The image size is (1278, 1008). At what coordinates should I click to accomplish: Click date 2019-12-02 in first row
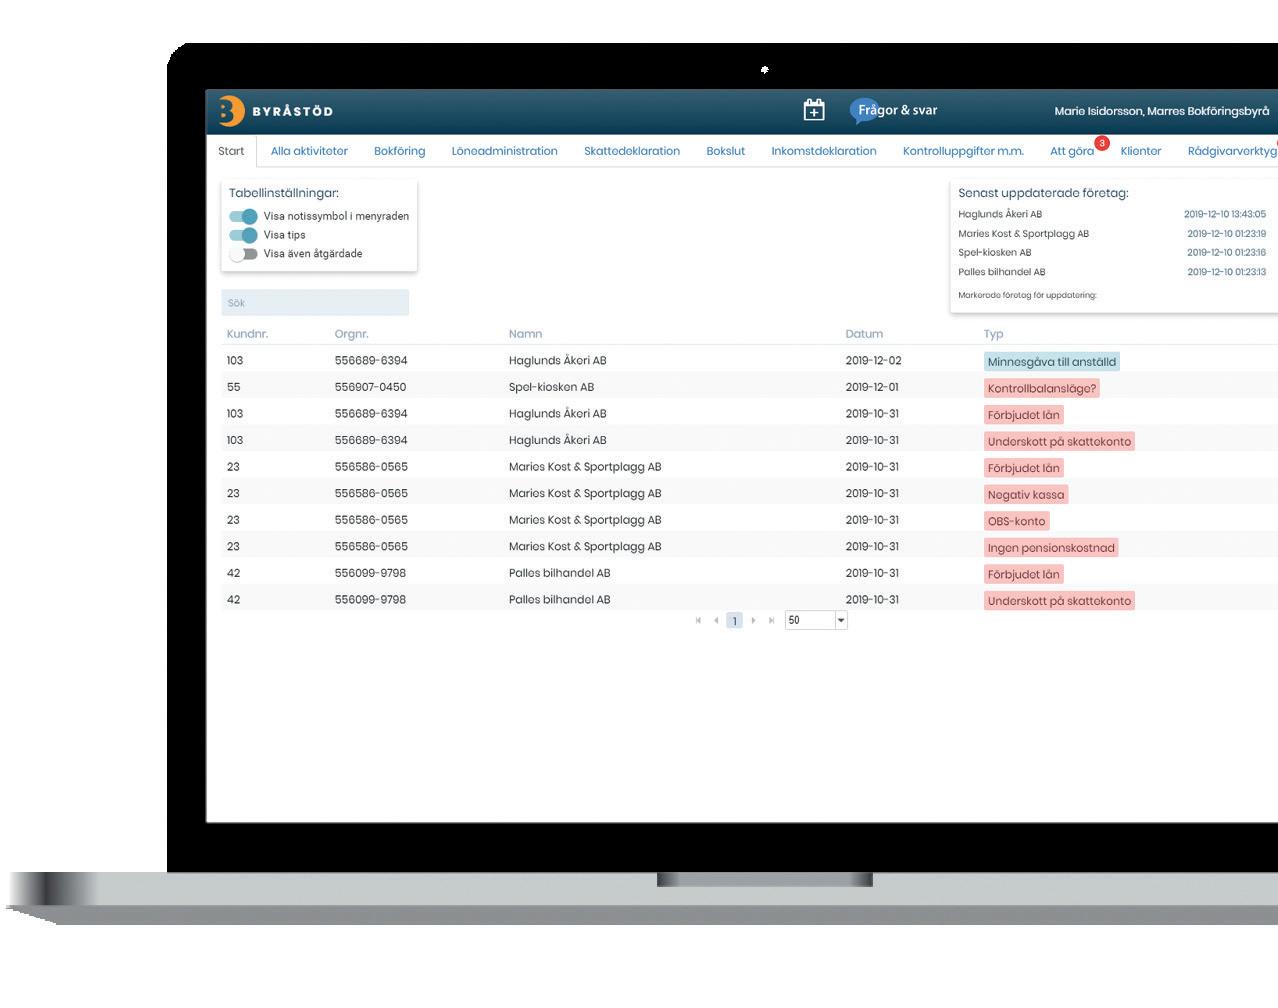(873, 360)
